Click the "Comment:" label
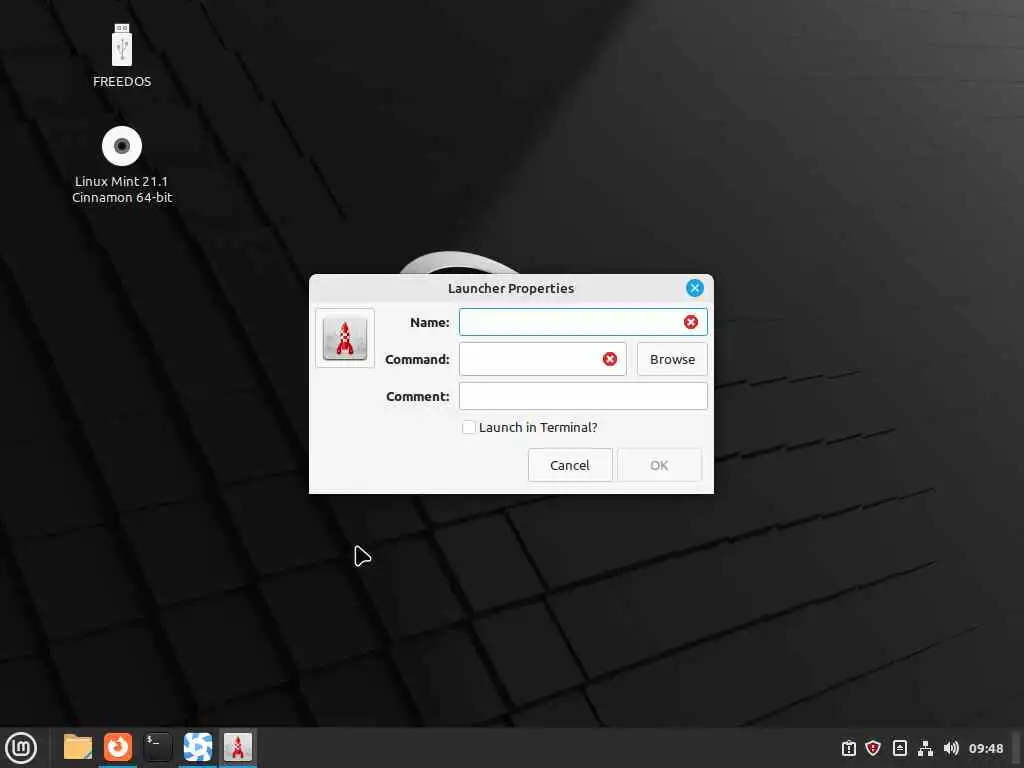The height and width of the screenshot is (768, 1024). point(418,397)
